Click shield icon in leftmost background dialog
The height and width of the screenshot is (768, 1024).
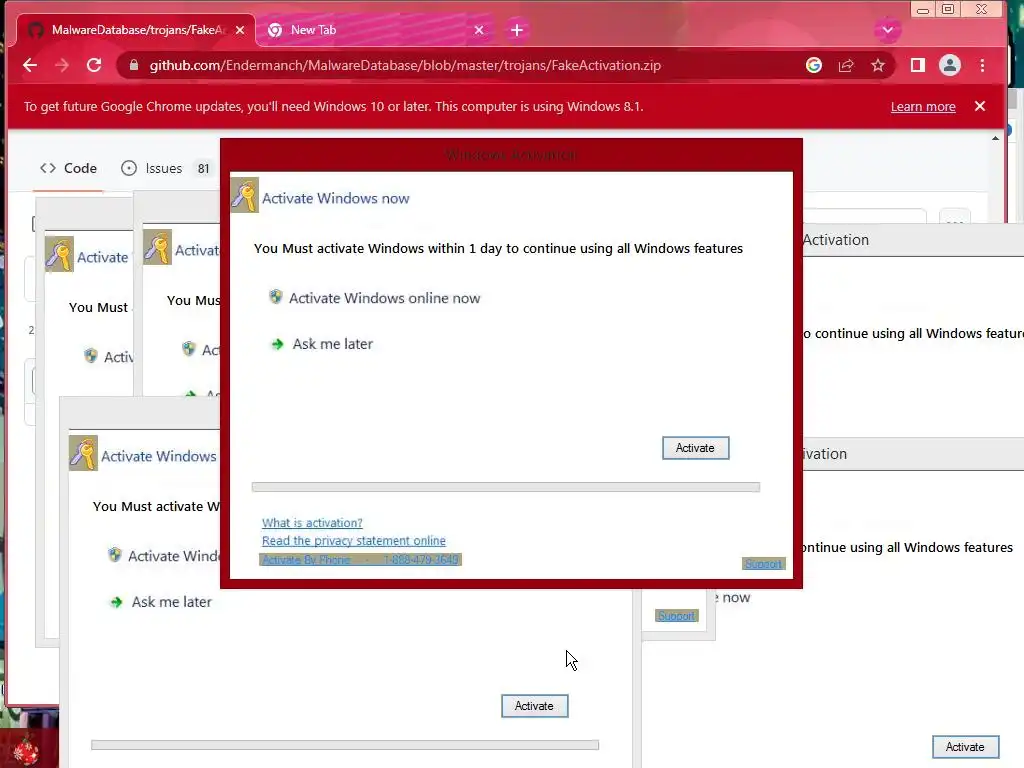click(91, 356)
